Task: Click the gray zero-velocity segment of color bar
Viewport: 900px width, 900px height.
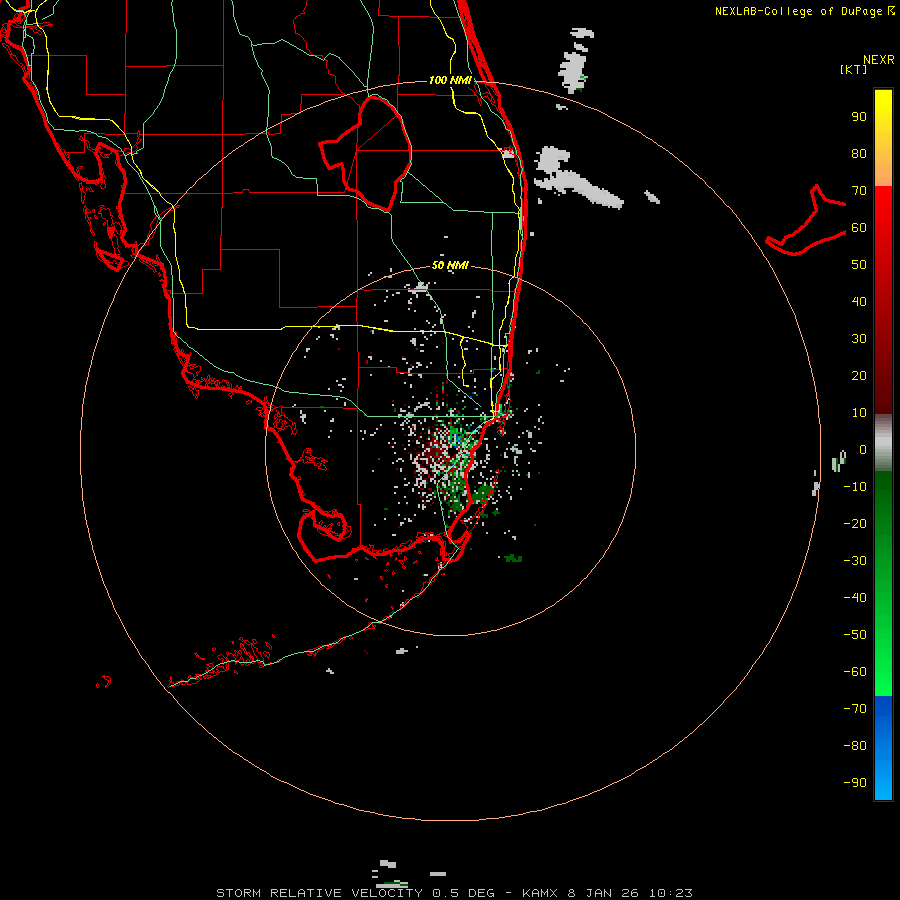Action: point(883,443)
